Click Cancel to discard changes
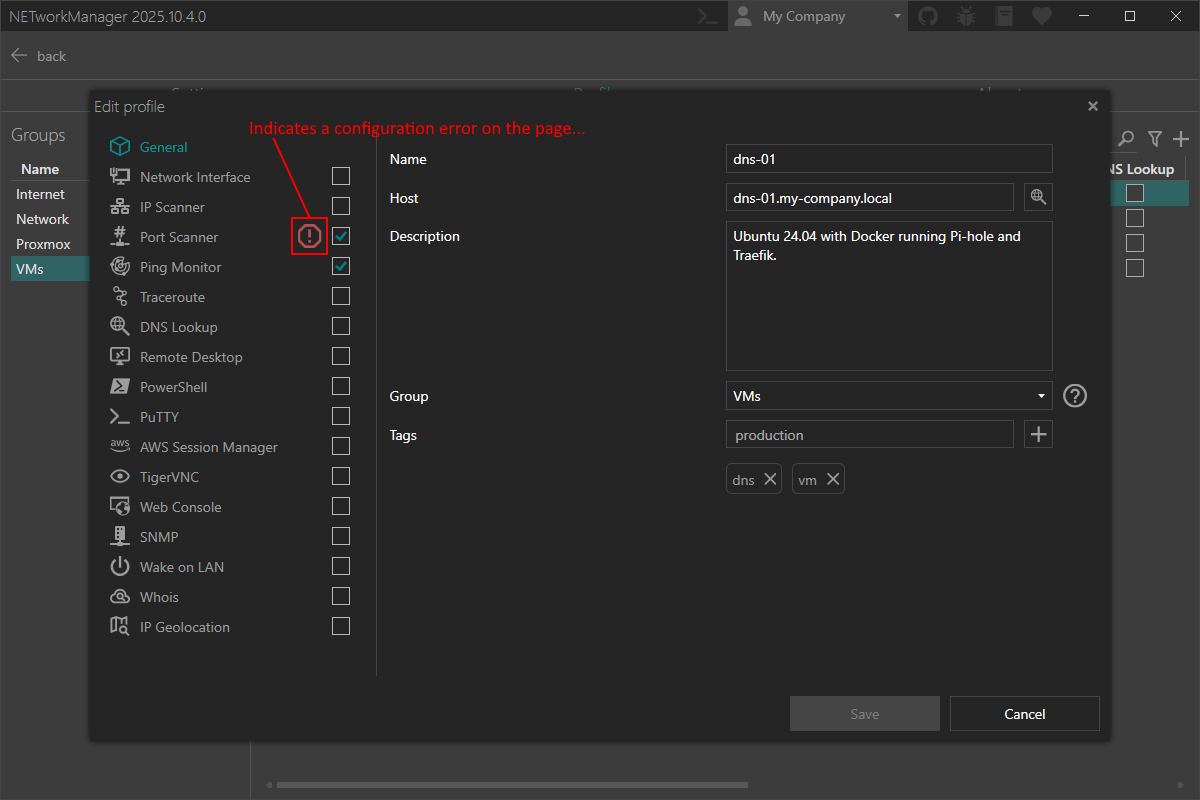This screenshot has width=1200, height=800. coord(1024,713)
